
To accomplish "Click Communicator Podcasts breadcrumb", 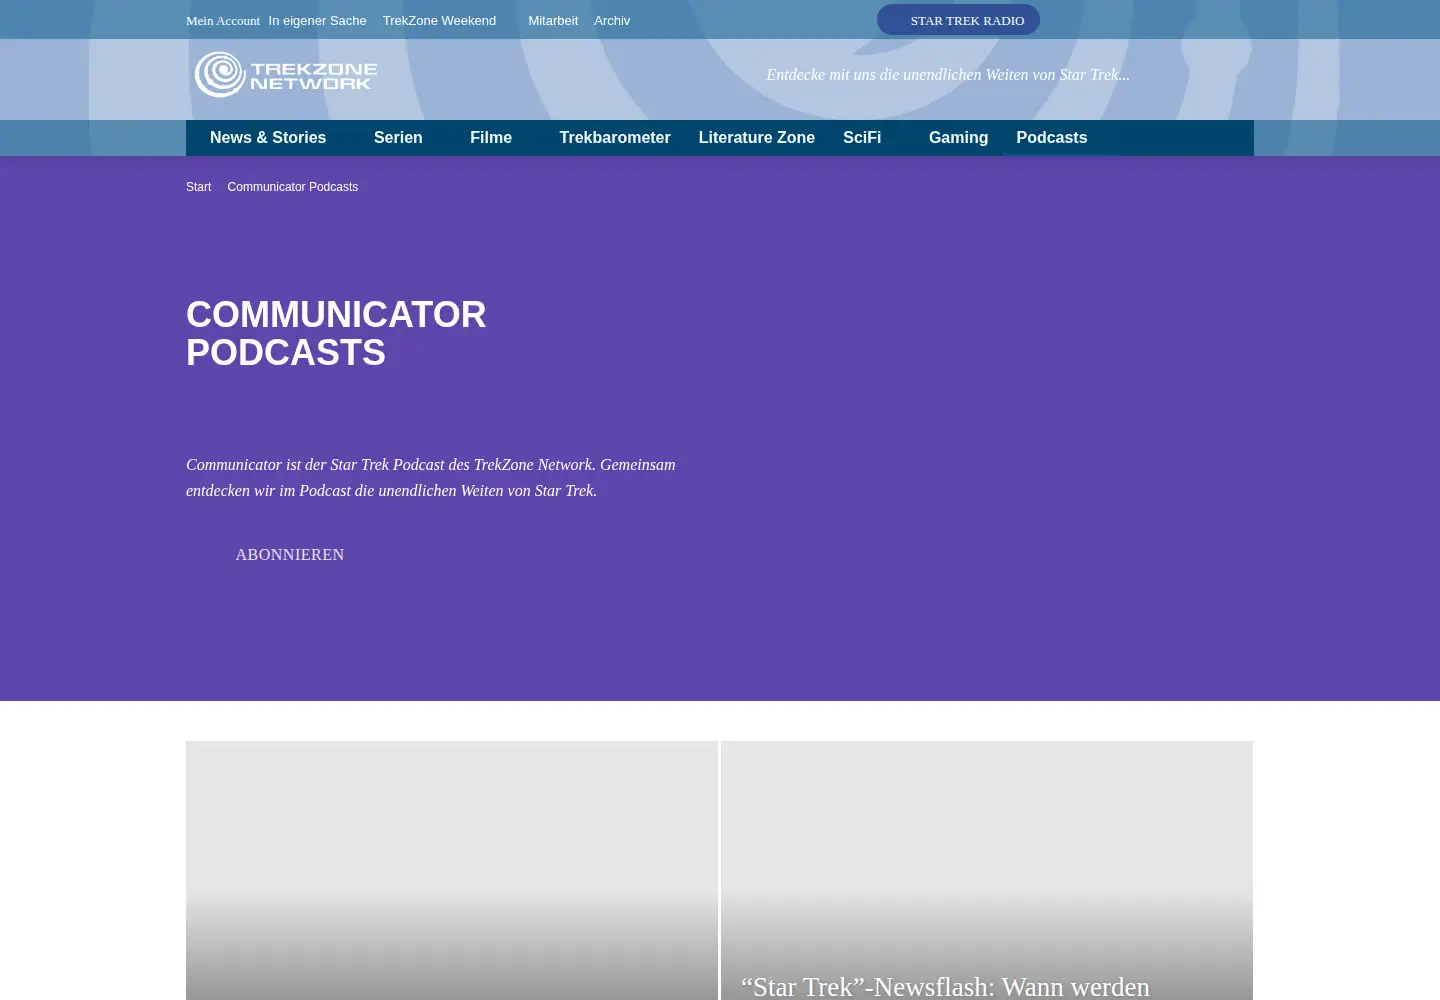I will [293, 187].
